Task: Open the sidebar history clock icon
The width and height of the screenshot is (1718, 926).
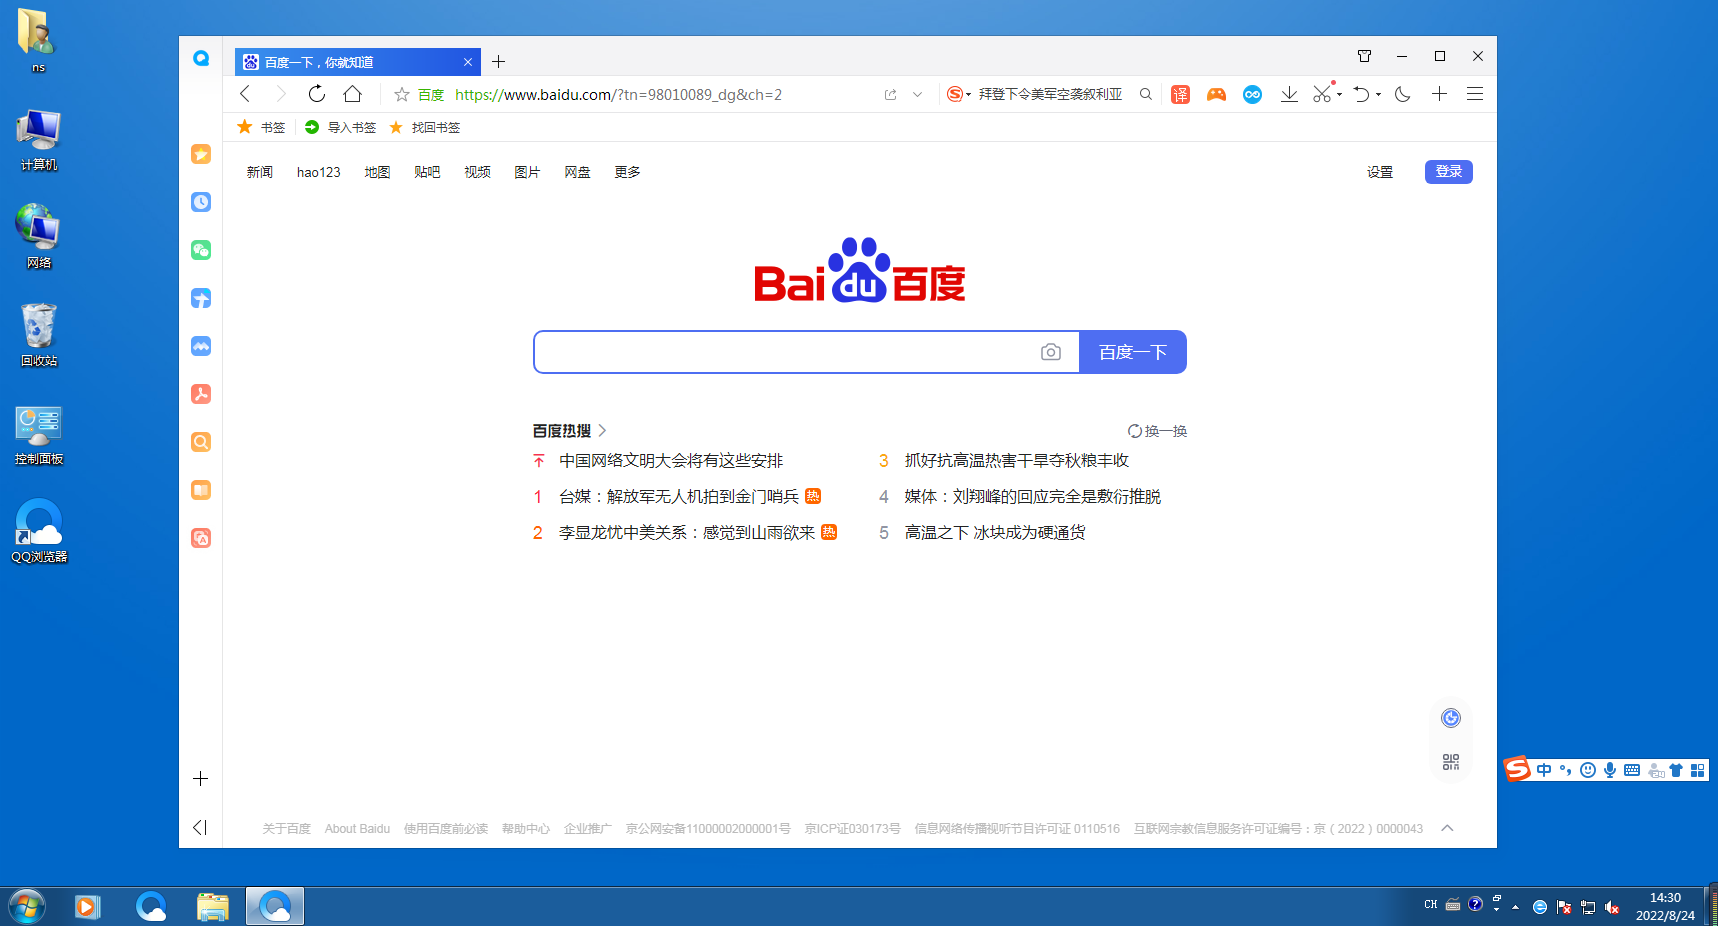Action: coord(201,202)
